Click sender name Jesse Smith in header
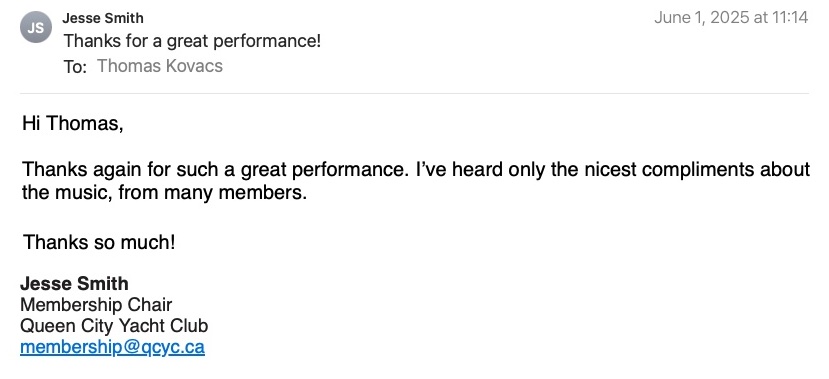The width and height of the screenshot is (829, 379). (x=103, y=18)
